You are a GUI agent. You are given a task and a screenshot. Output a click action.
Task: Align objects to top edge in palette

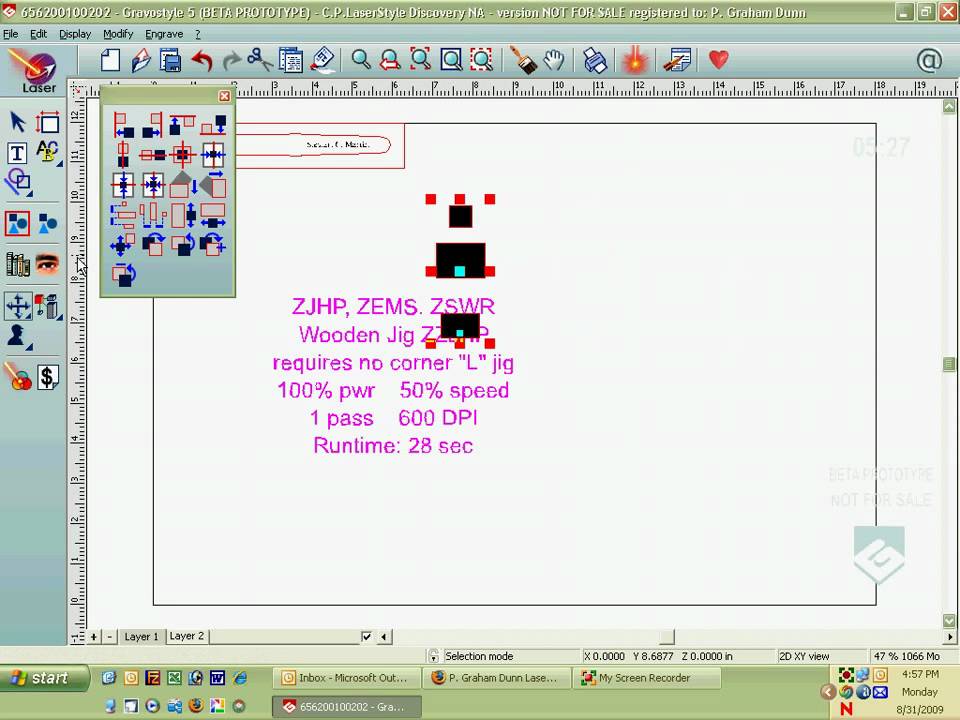(x=182, y=125)
